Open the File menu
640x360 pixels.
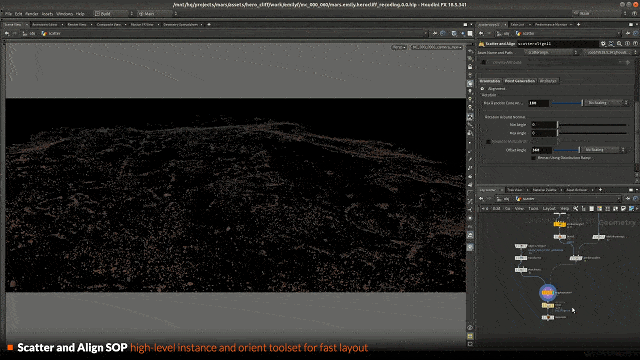8,13
